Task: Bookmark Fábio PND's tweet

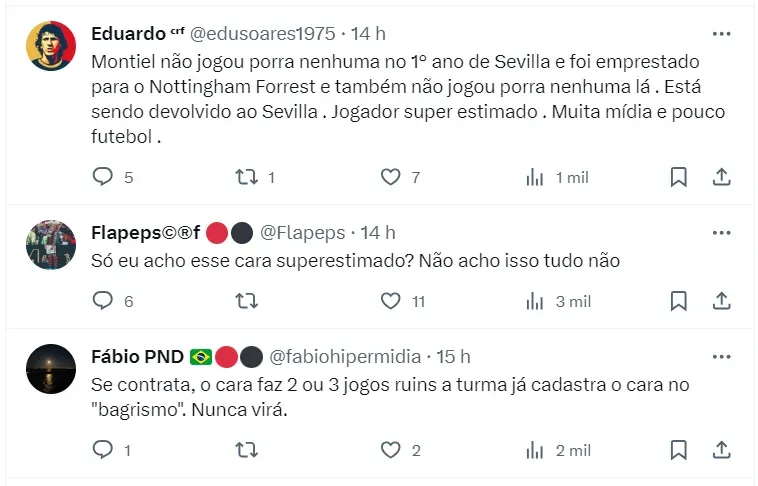Action: click(x=678, y=451)
